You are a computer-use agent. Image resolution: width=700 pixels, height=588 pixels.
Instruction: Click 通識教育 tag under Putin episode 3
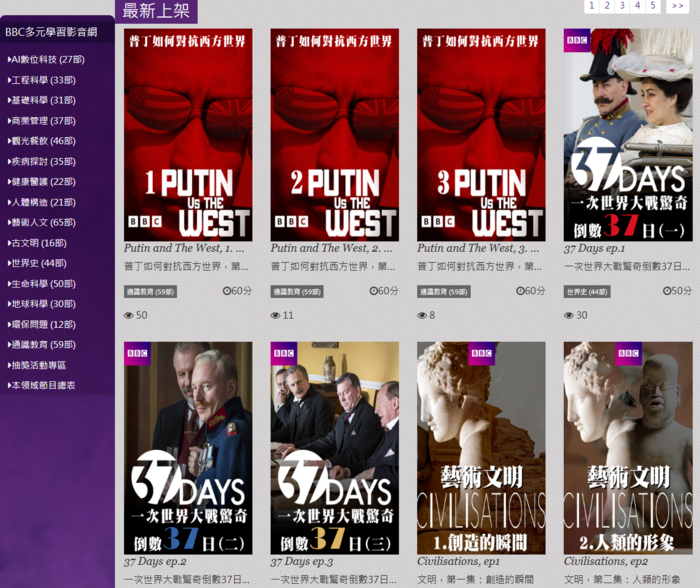coord(444,292)
